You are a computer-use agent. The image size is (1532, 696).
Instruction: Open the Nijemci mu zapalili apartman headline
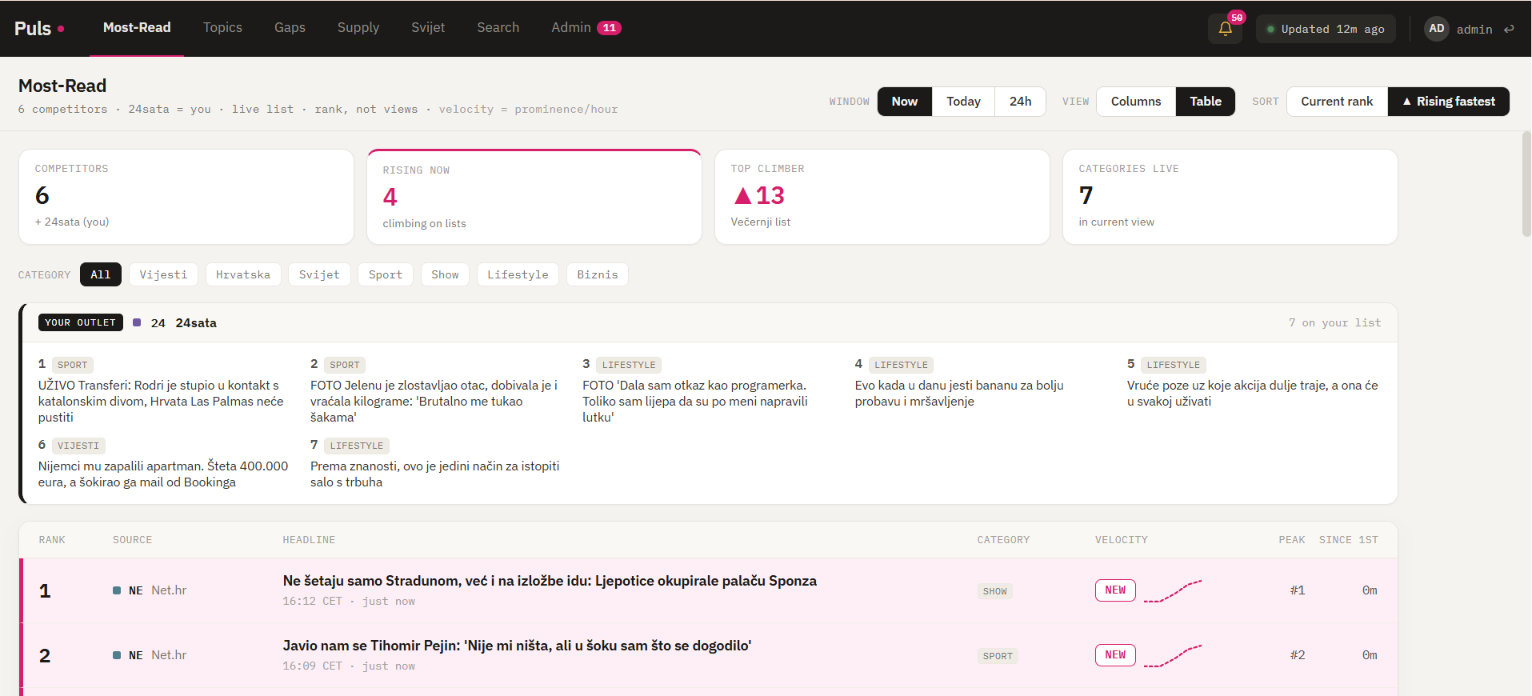point(163,474)
